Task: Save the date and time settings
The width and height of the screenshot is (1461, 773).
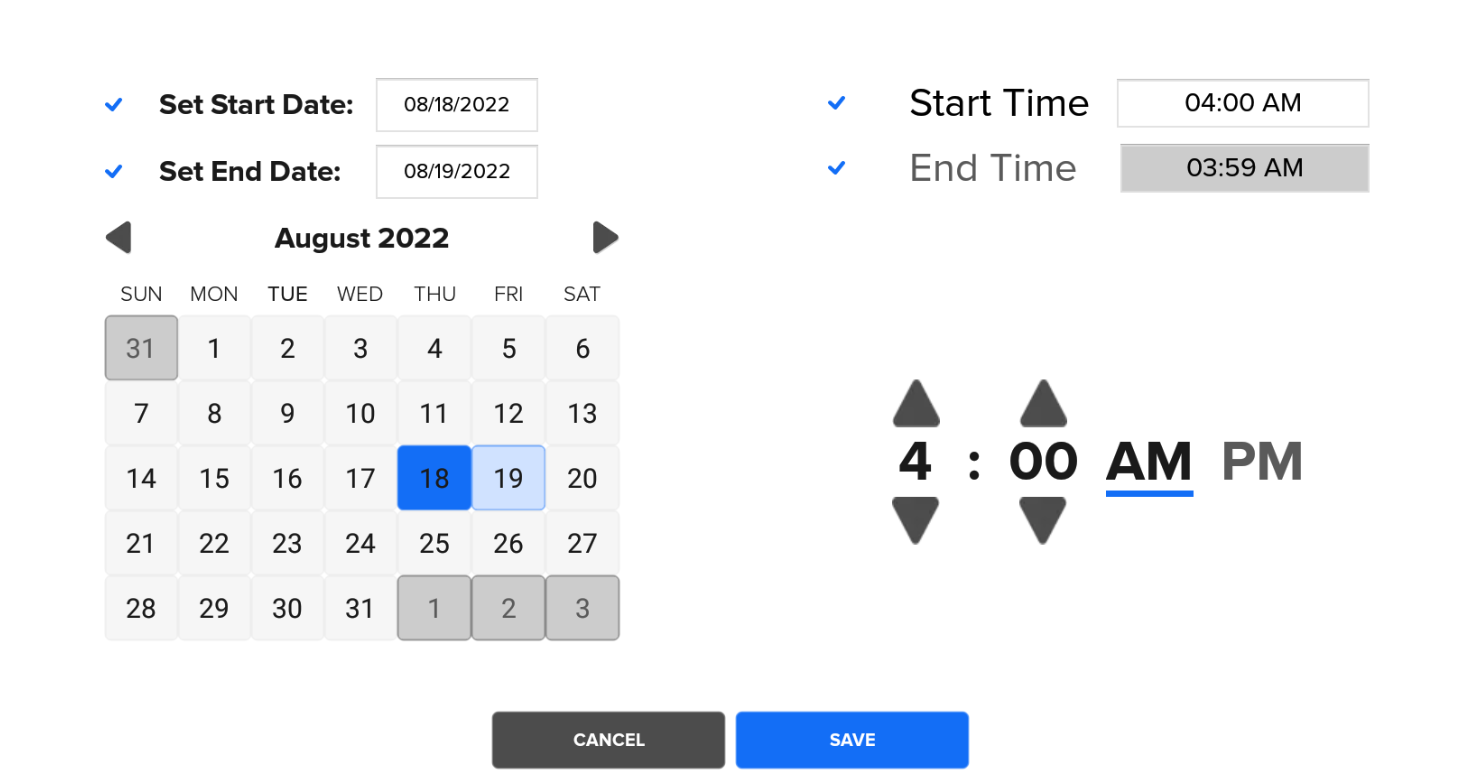Action: tap(852, 740)
